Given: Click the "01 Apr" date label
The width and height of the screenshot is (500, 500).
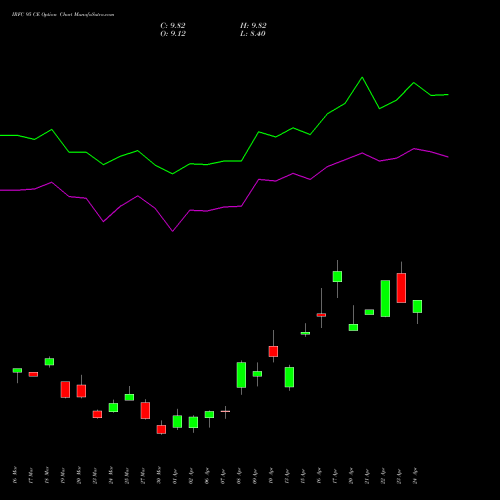Looking at the screenshot, I should 175,477.
